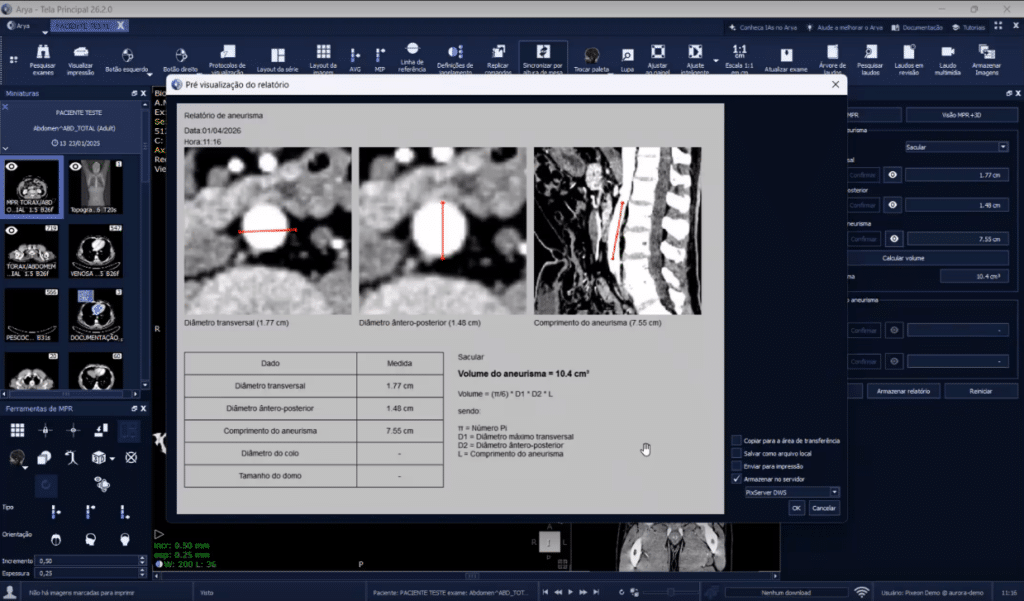1024x601 pixels.
Task: Click Ajustar ao painel tool
Action: (658, 59)
